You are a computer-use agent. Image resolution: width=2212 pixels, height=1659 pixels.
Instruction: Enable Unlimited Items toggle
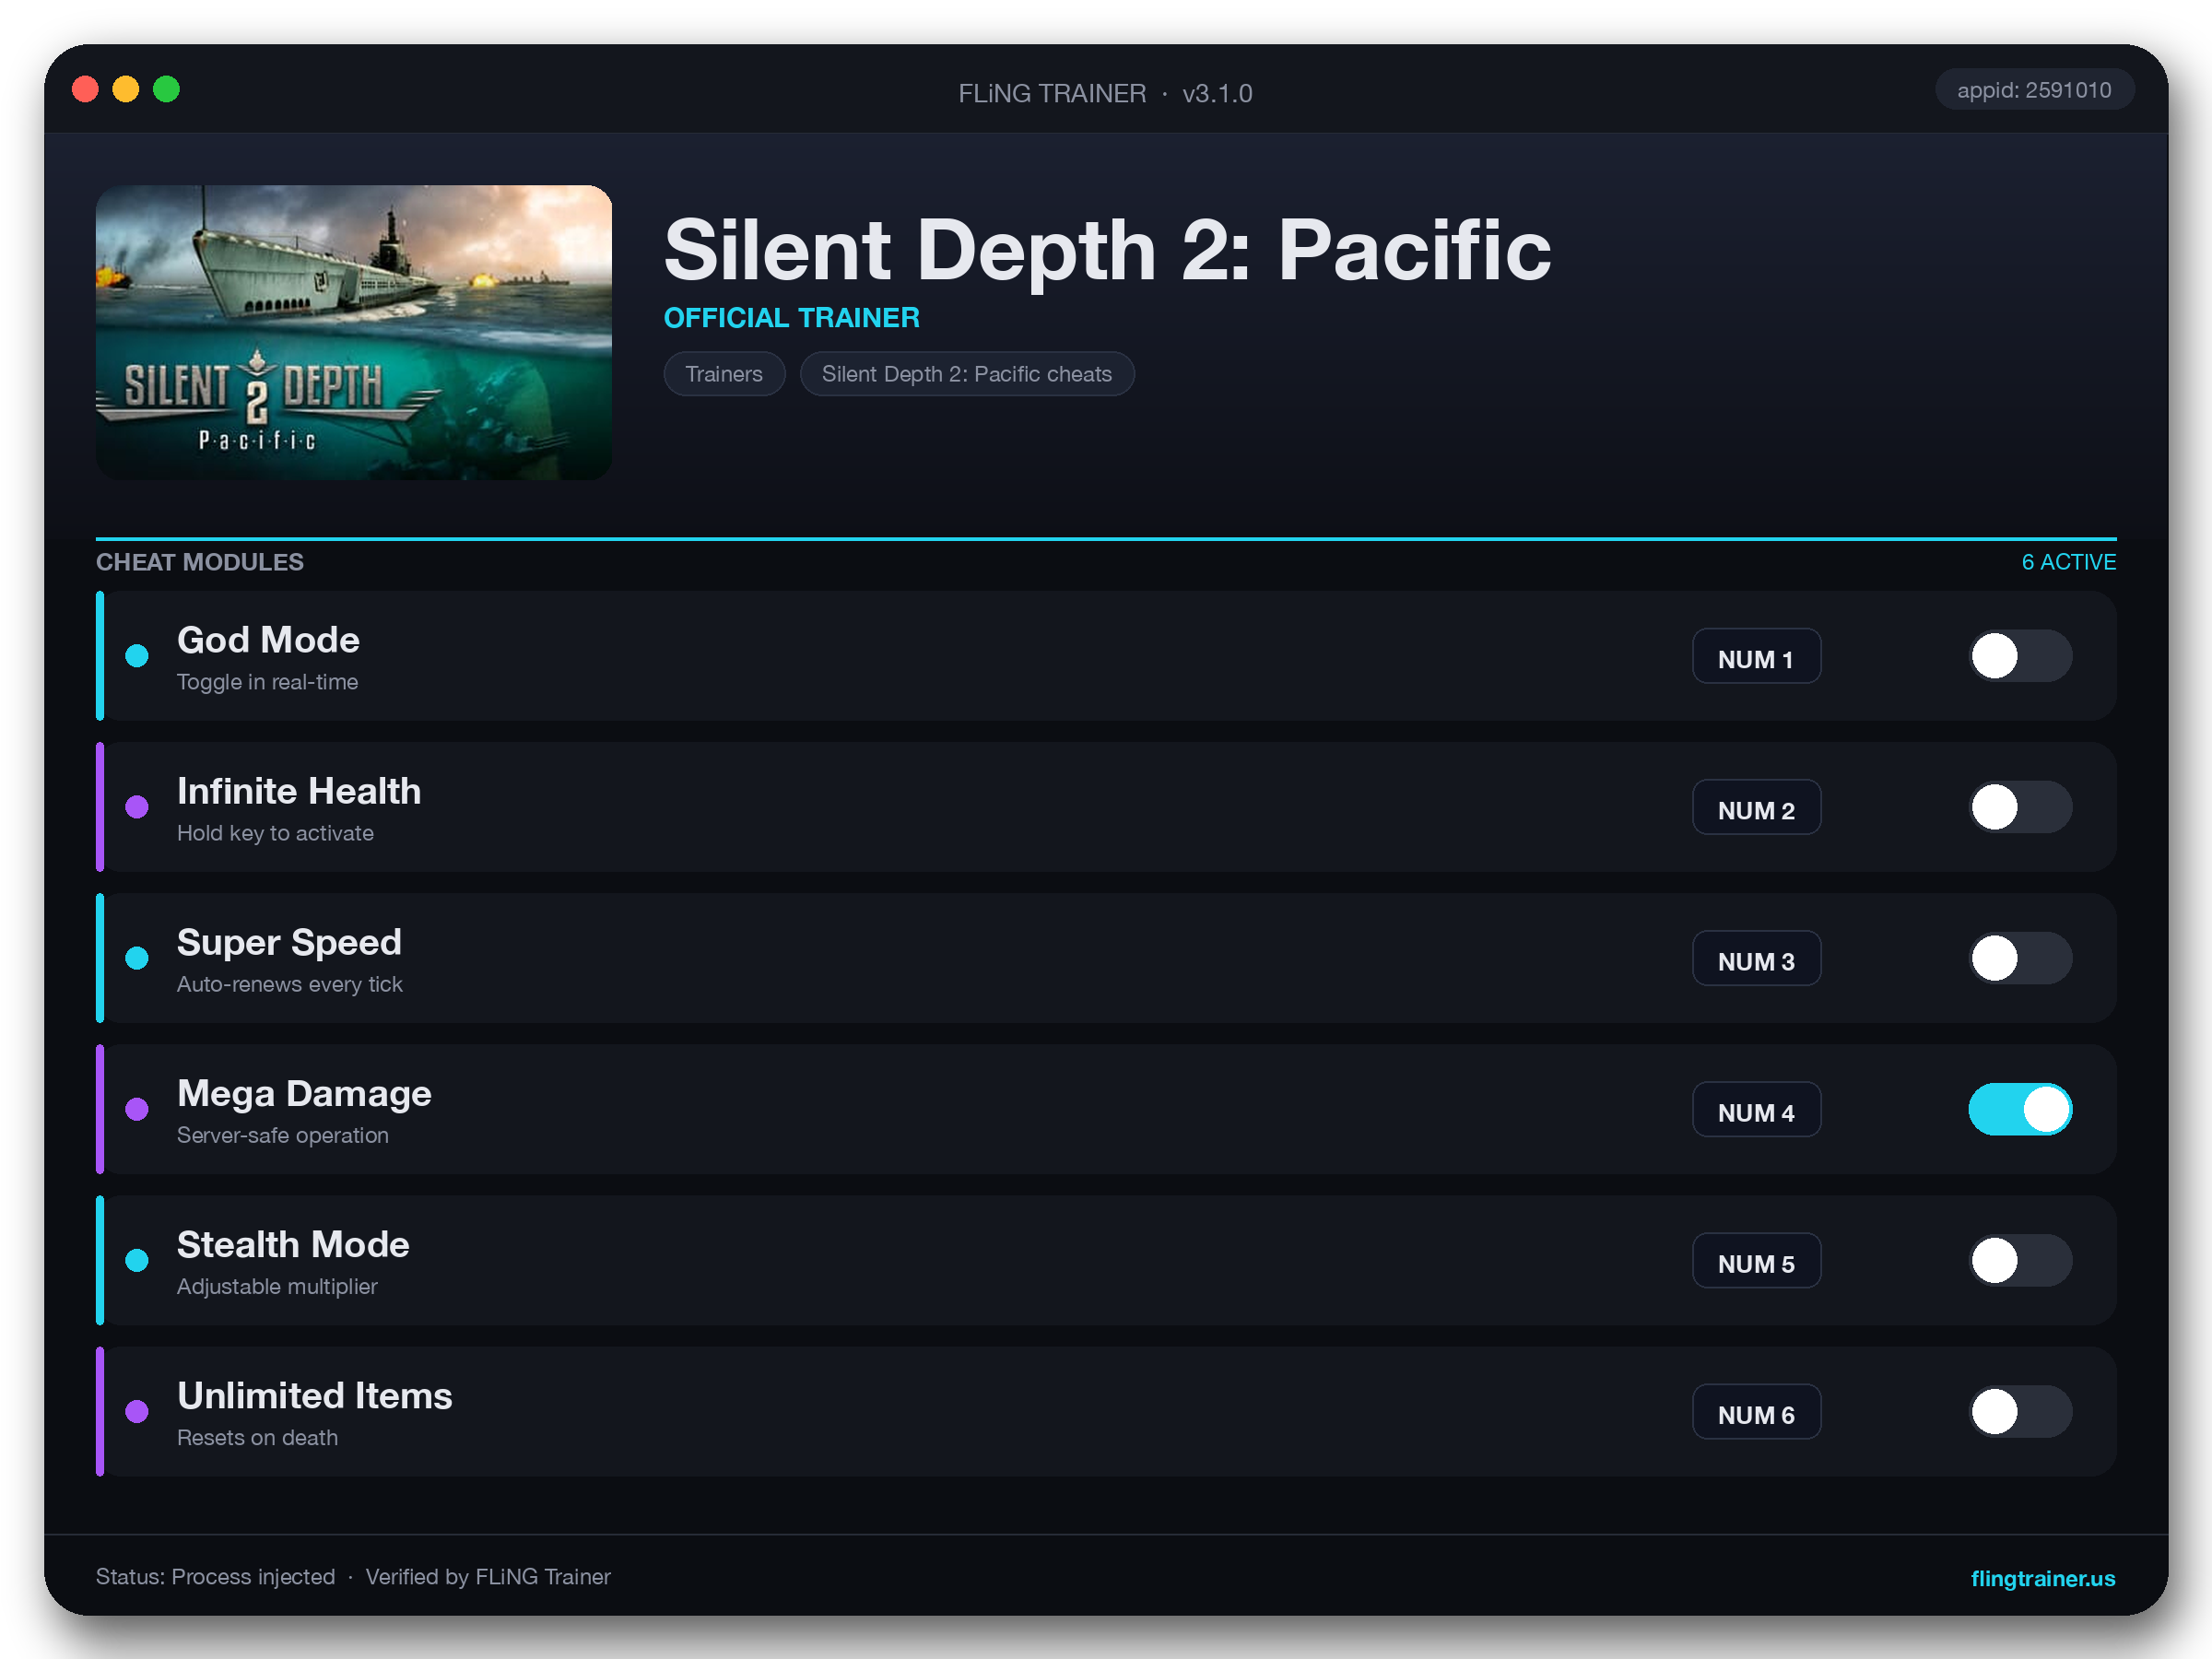[2020, 1411]
